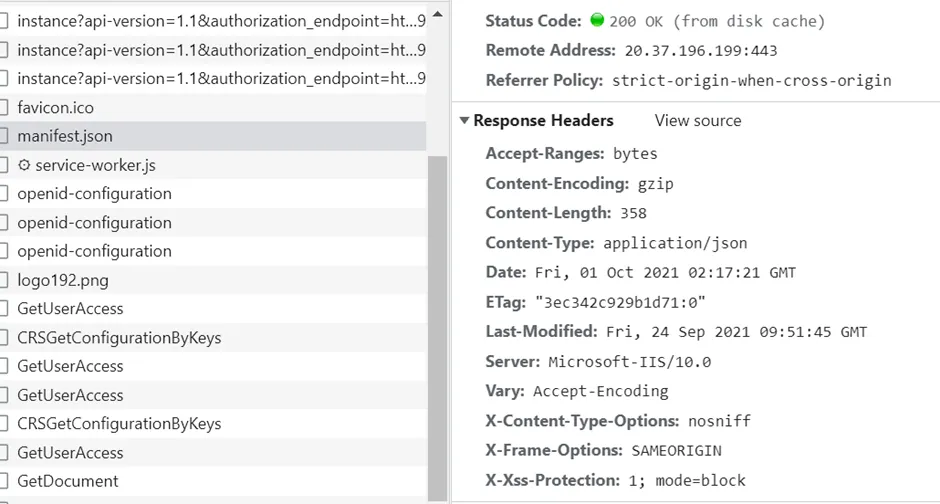The width and height of the screenshot is (940, 504).
Task: Click the Content-Type value application/json
Action: point(675,243)
